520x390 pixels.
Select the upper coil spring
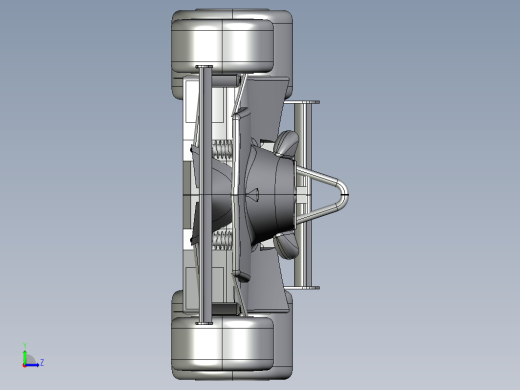[x=222, y=149]
